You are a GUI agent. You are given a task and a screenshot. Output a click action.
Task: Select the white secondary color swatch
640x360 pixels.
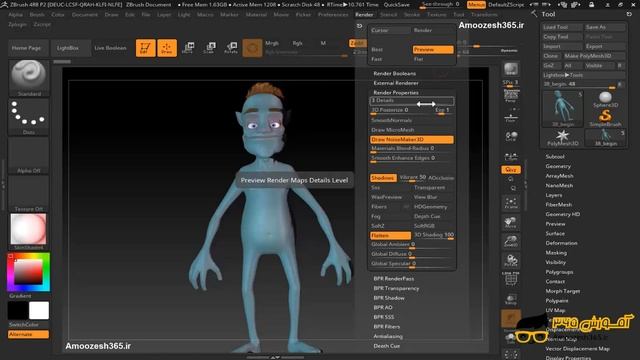(39, 311)
